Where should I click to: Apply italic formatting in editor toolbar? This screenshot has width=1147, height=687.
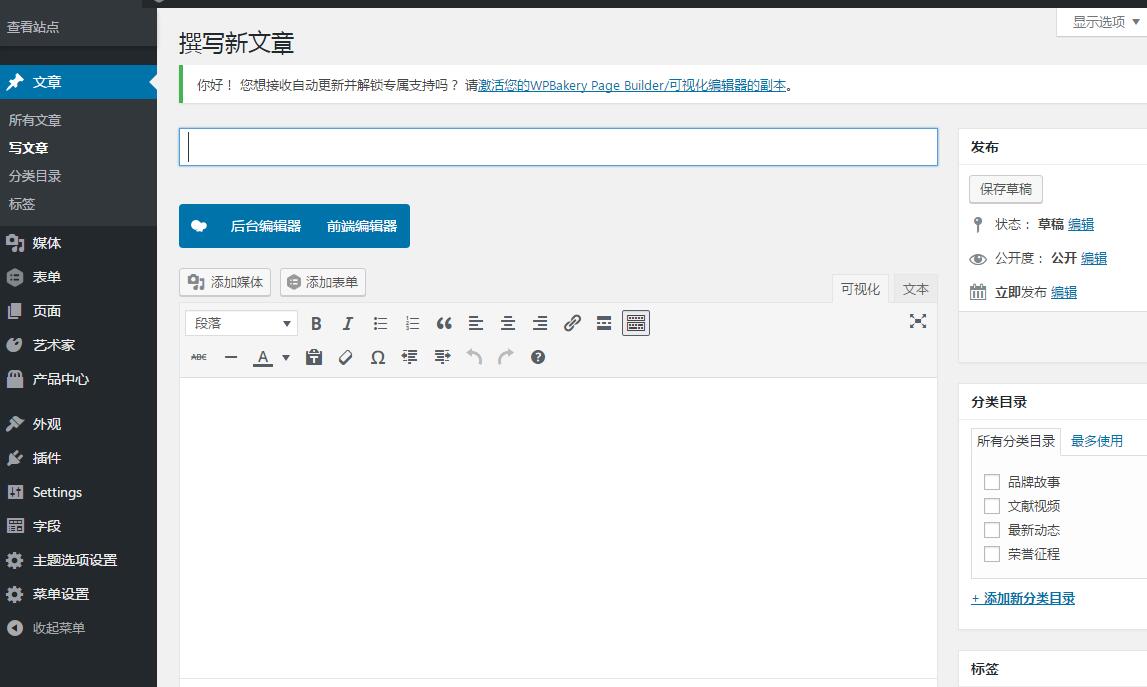(348, 323)
